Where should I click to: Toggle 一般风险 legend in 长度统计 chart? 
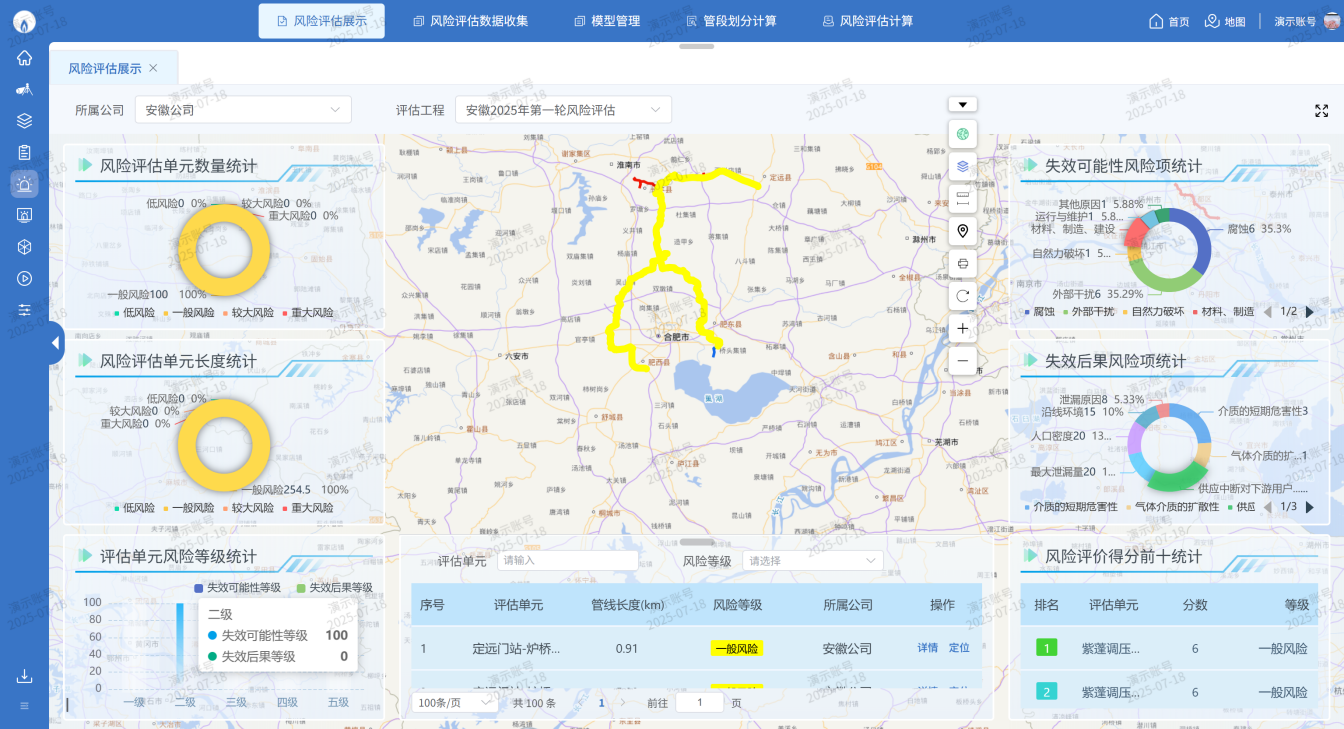pyautogui.click(x=188, y=508)
